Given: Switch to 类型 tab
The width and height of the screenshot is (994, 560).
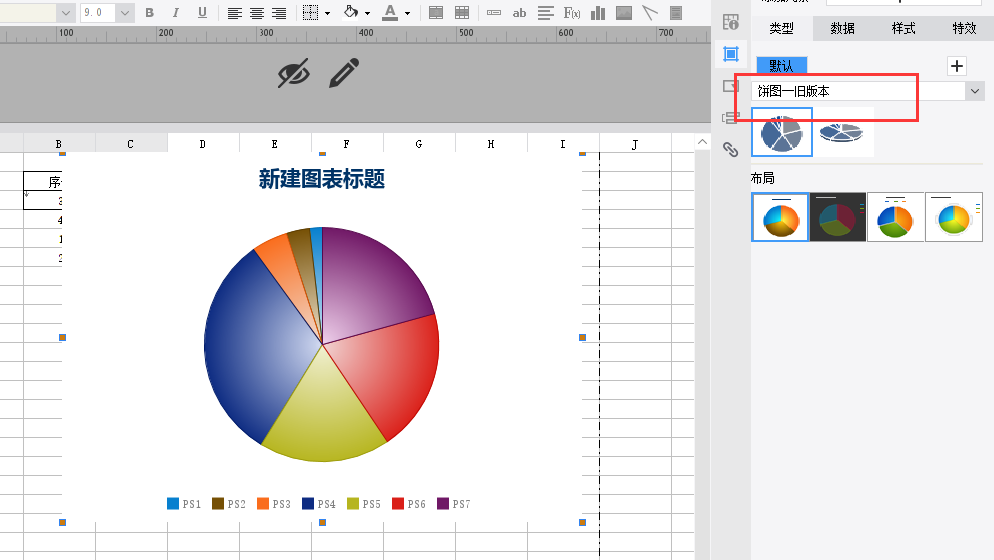Looking at the screenshot, I should 782,28.
